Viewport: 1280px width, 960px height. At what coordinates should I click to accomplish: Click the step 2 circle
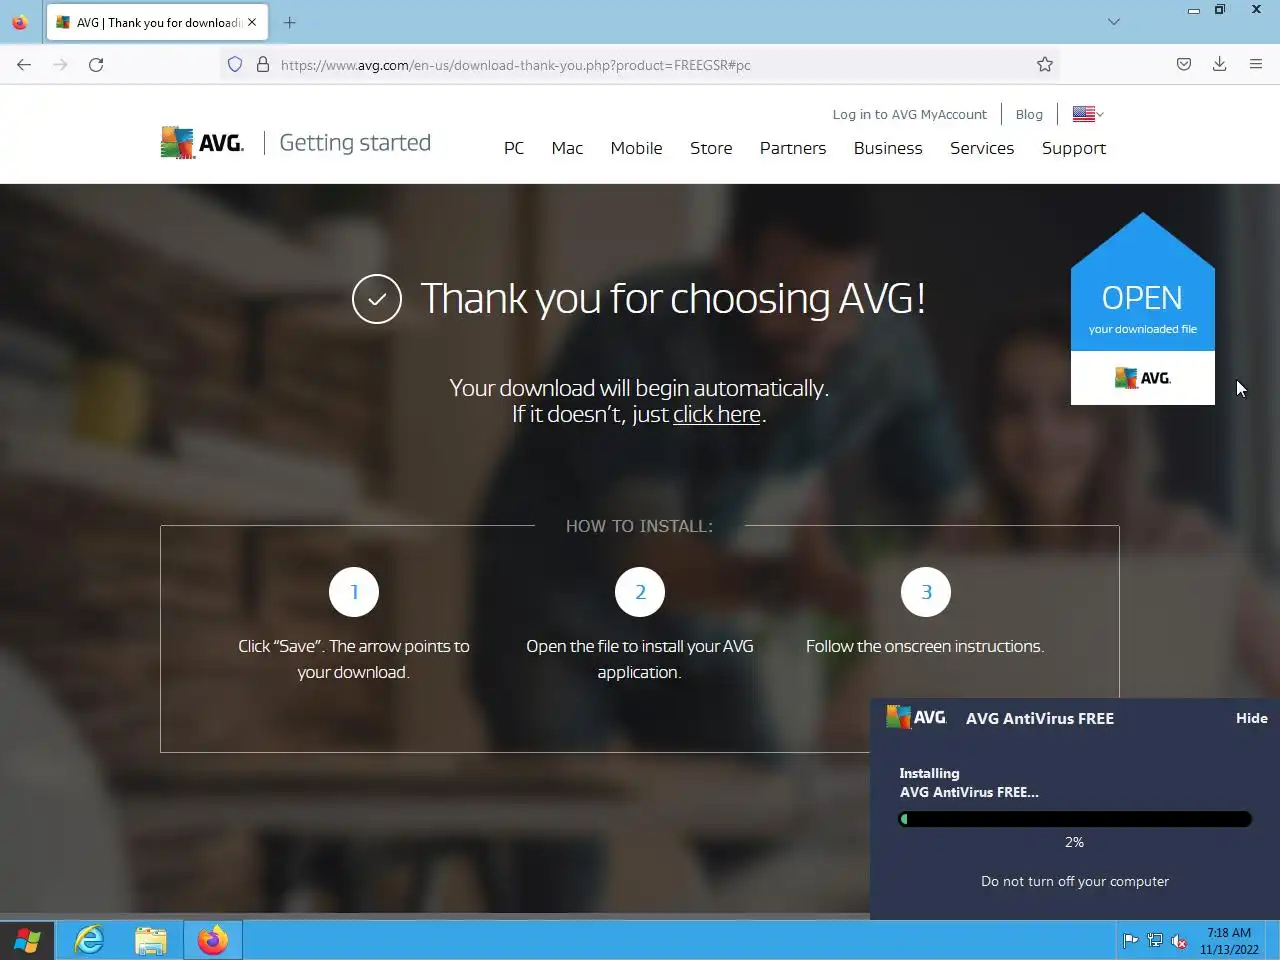pyautogui.click(x=640, y=592)
